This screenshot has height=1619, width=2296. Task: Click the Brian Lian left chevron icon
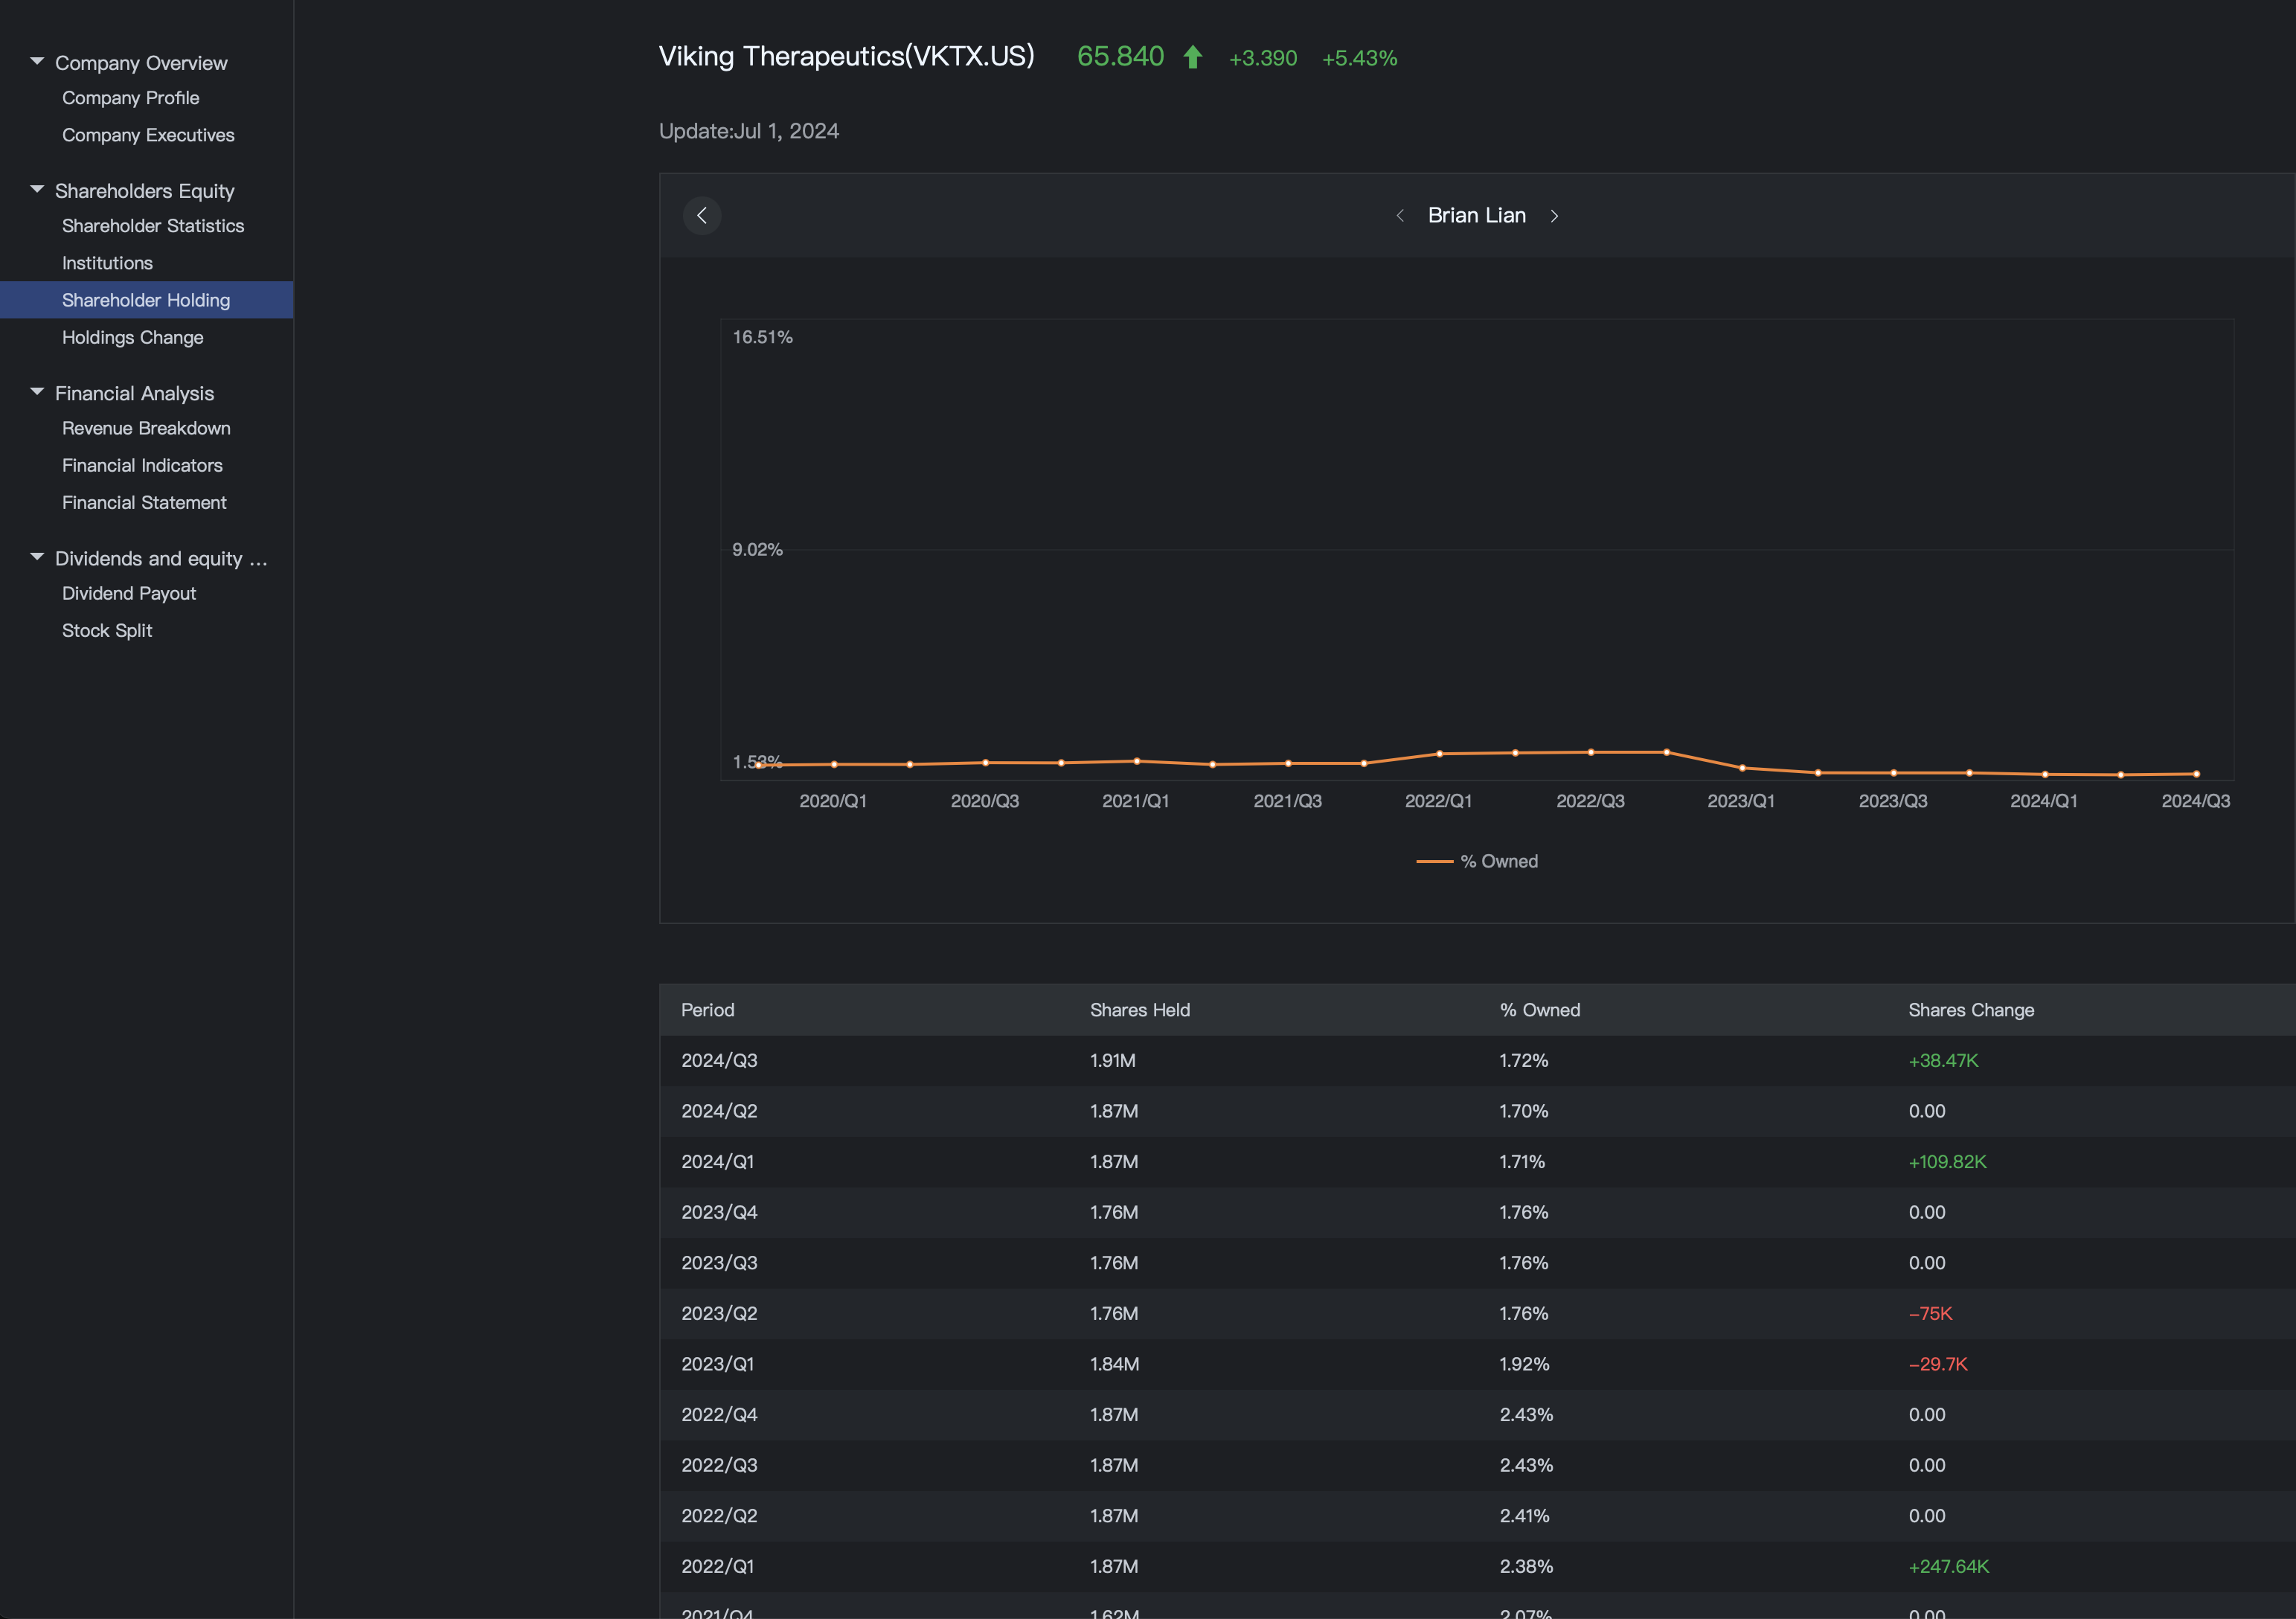(x=1402, y=214)
